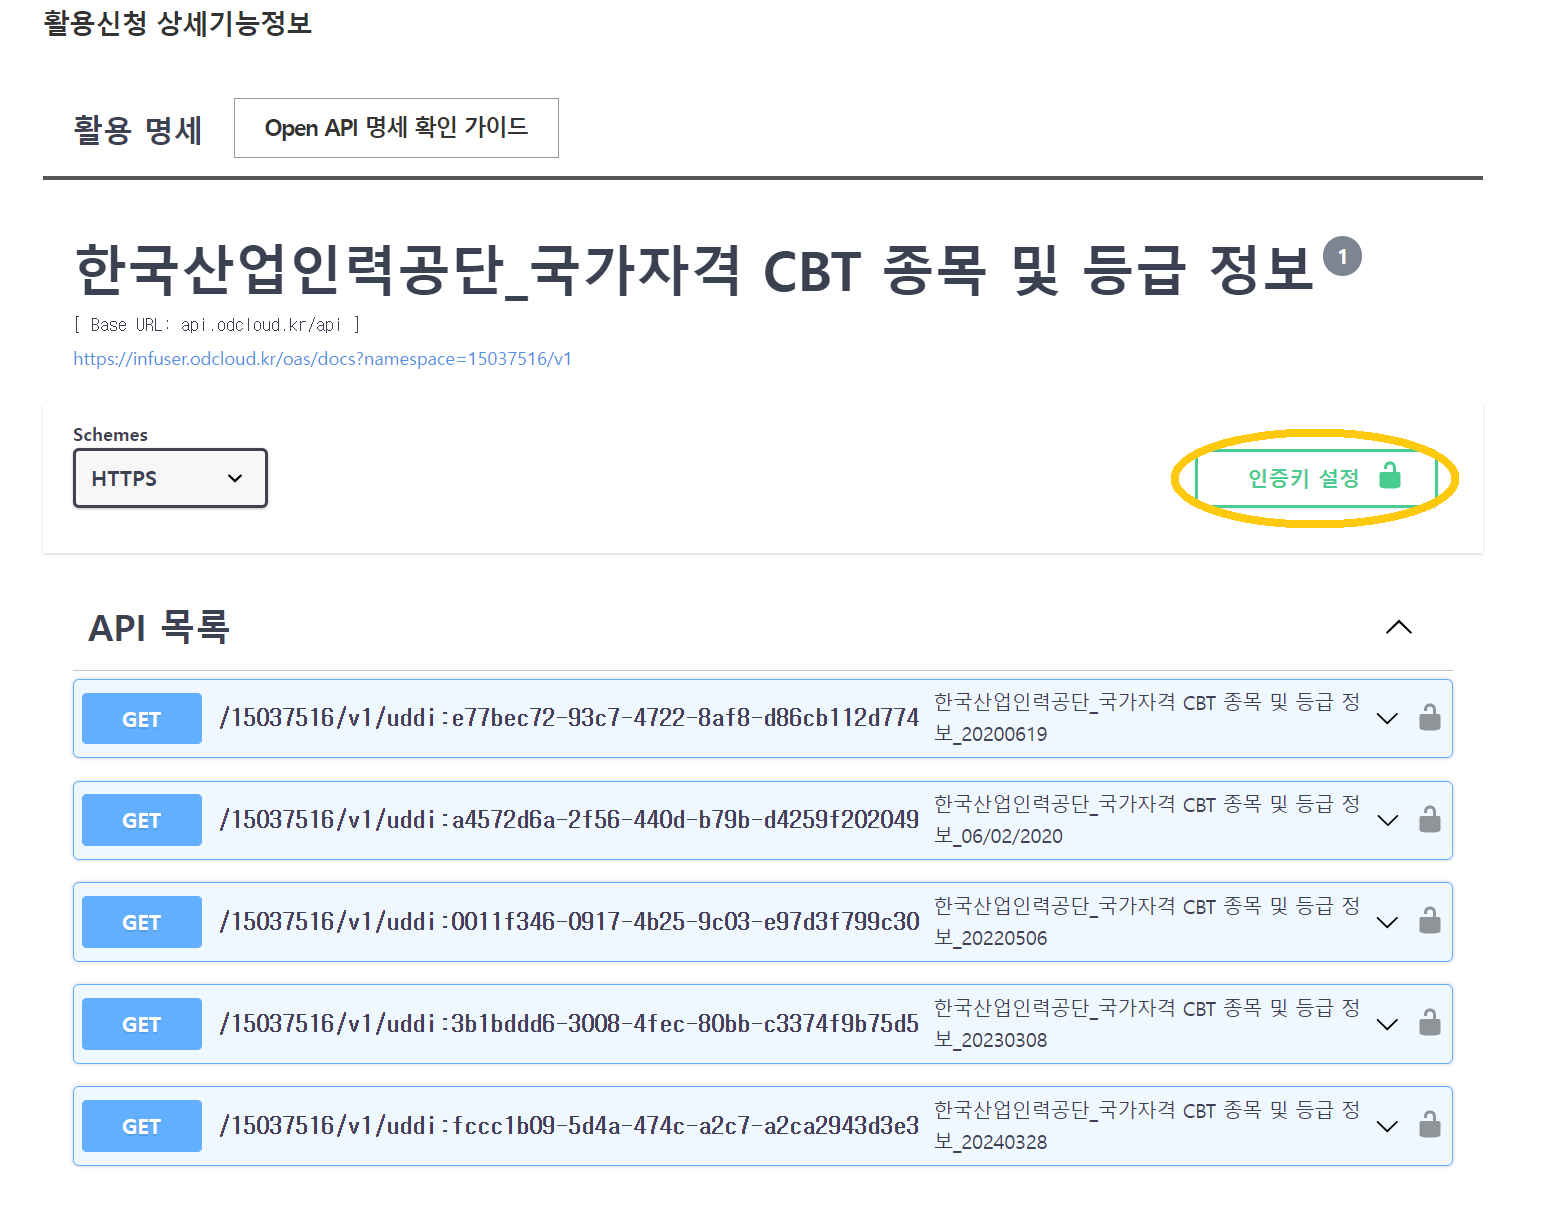Click GET button for fccc1b09 endpoint
The image size is (1556, 1219).
point(142,1126)
